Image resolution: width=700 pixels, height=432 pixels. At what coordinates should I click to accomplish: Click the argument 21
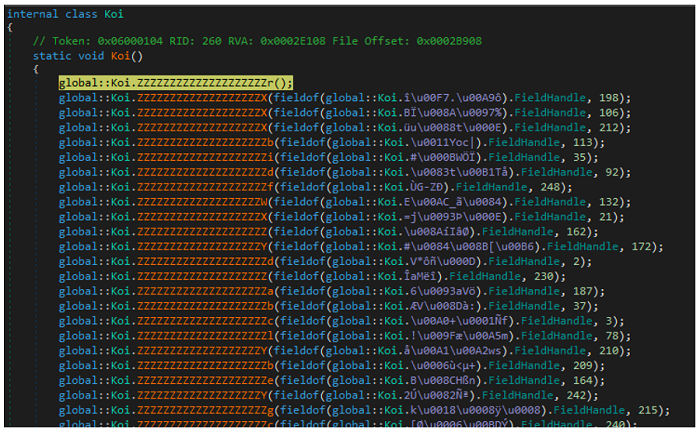click(x=605, y=217)
